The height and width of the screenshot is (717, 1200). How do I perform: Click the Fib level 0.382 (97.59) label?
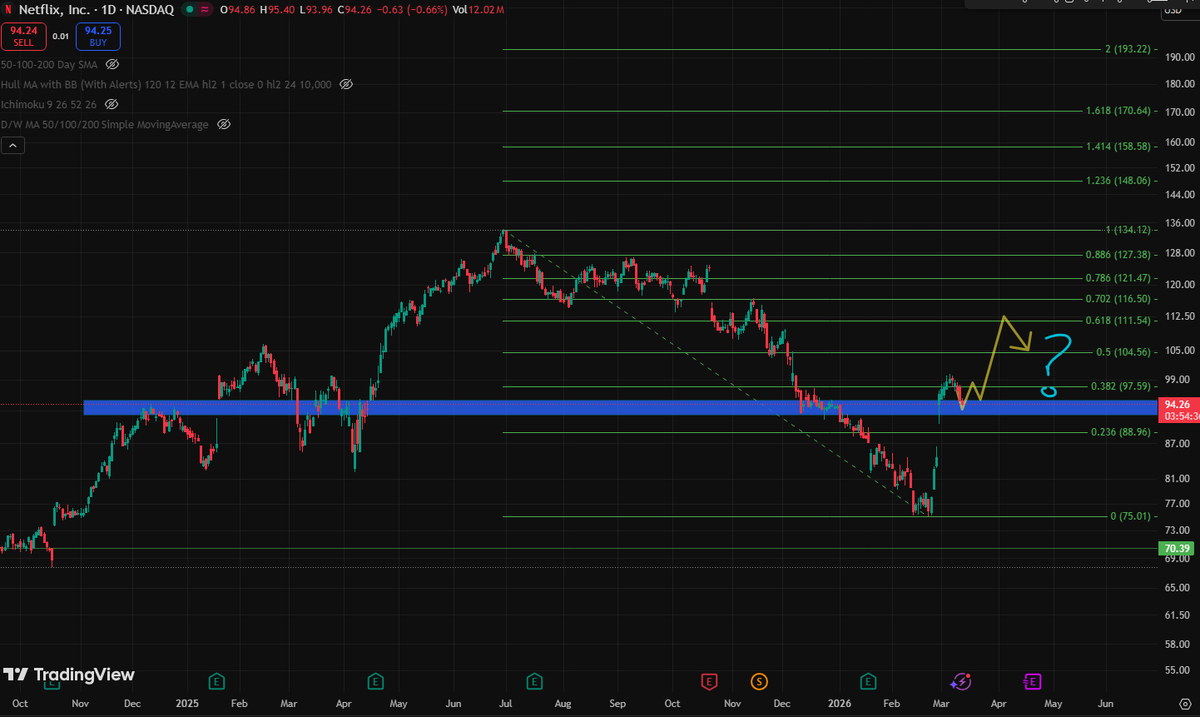point(1123,386)
